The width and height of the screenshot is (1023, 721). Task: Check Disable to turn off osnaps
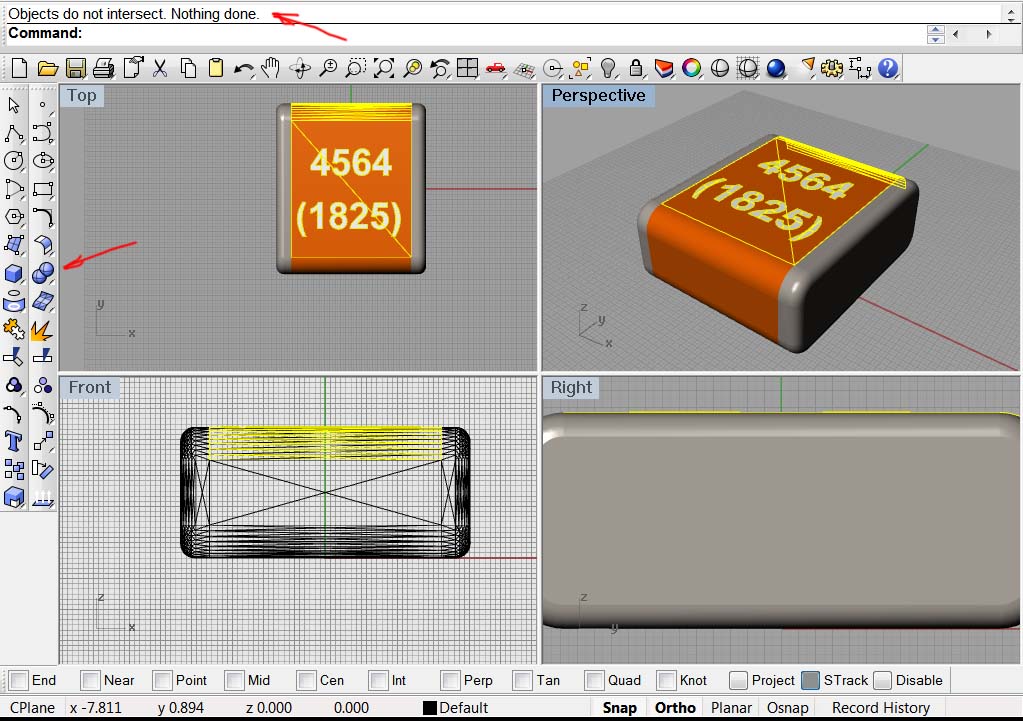pos(882,681)
